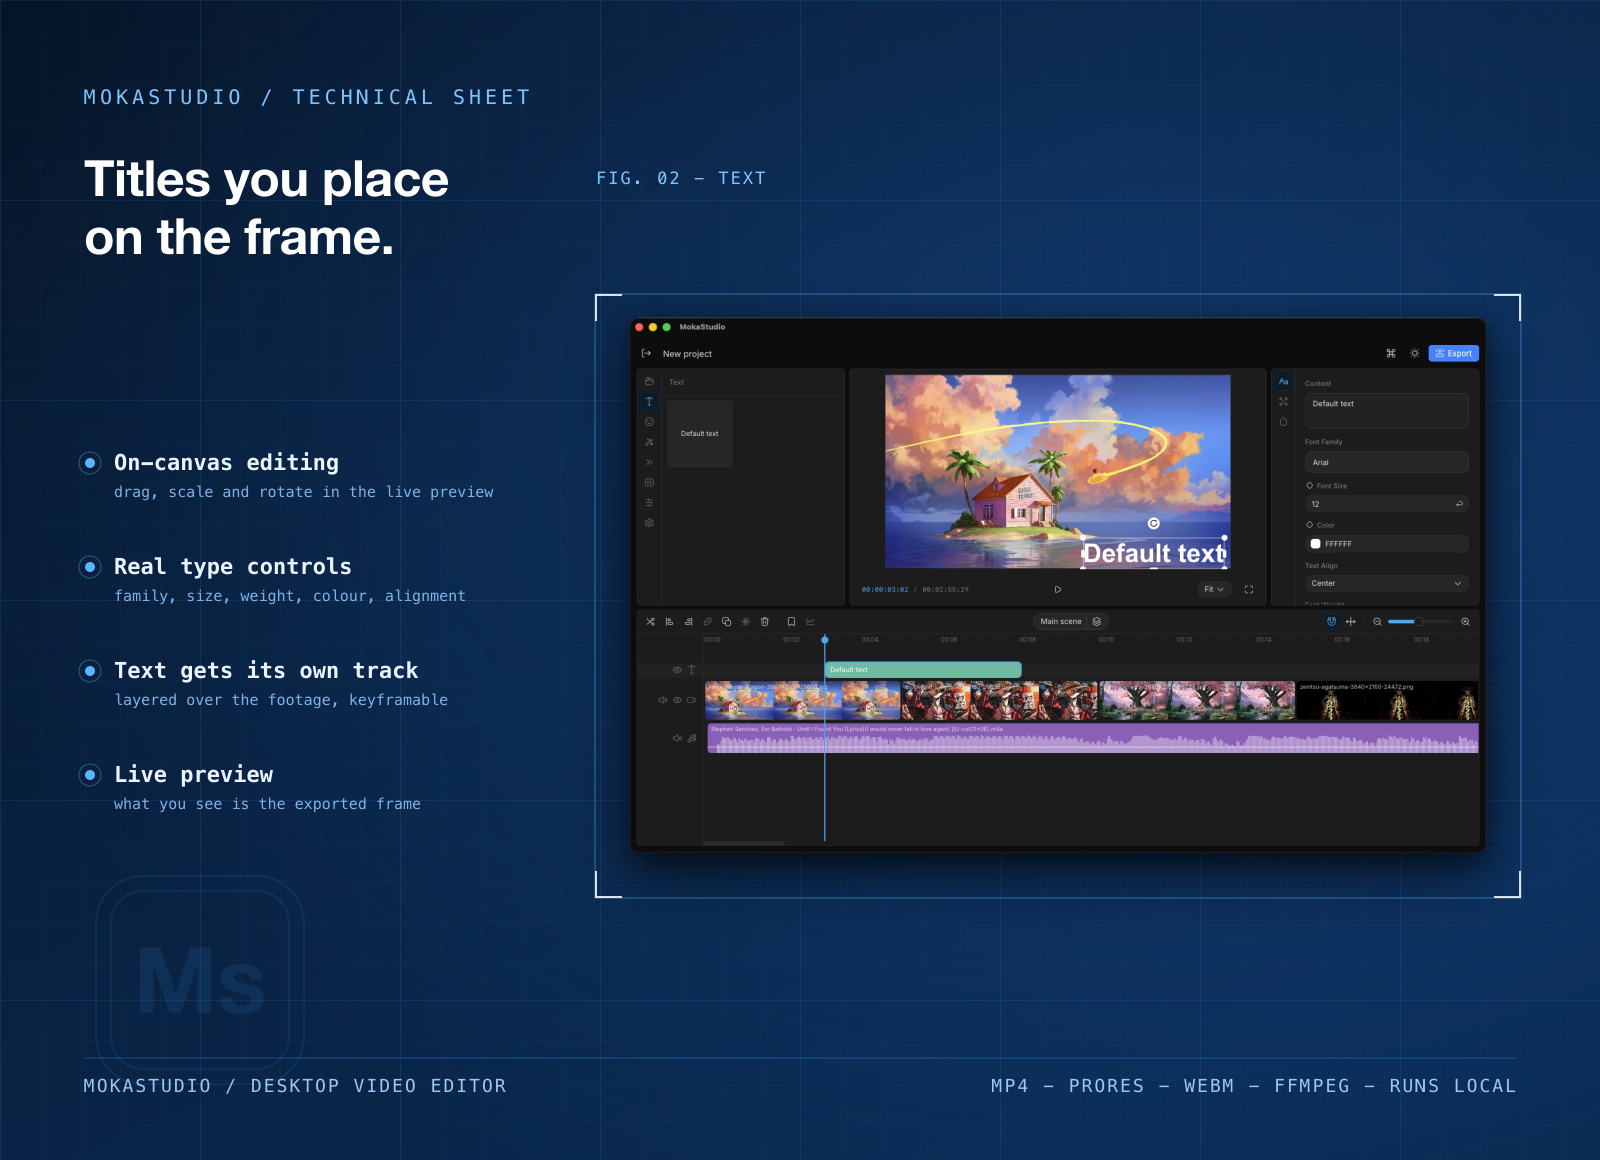The image size is (1600, 1160).
Task: Trim clip end to playhead
Action: [688, 621]
